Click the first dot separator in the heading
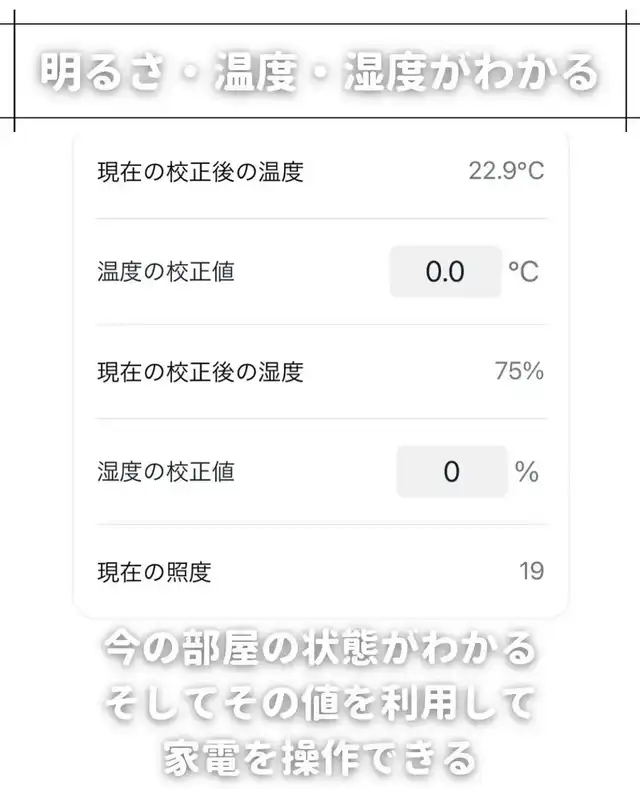 coord(189,73)
